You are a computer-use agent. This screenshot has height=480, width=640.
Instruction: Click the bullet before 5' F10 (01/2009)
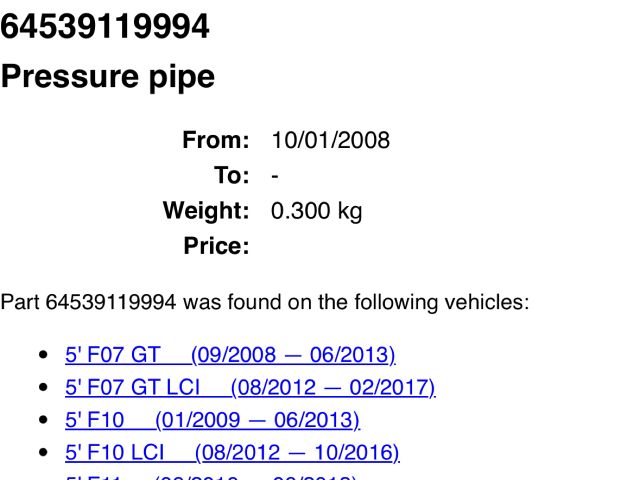[x=42, y=421]
